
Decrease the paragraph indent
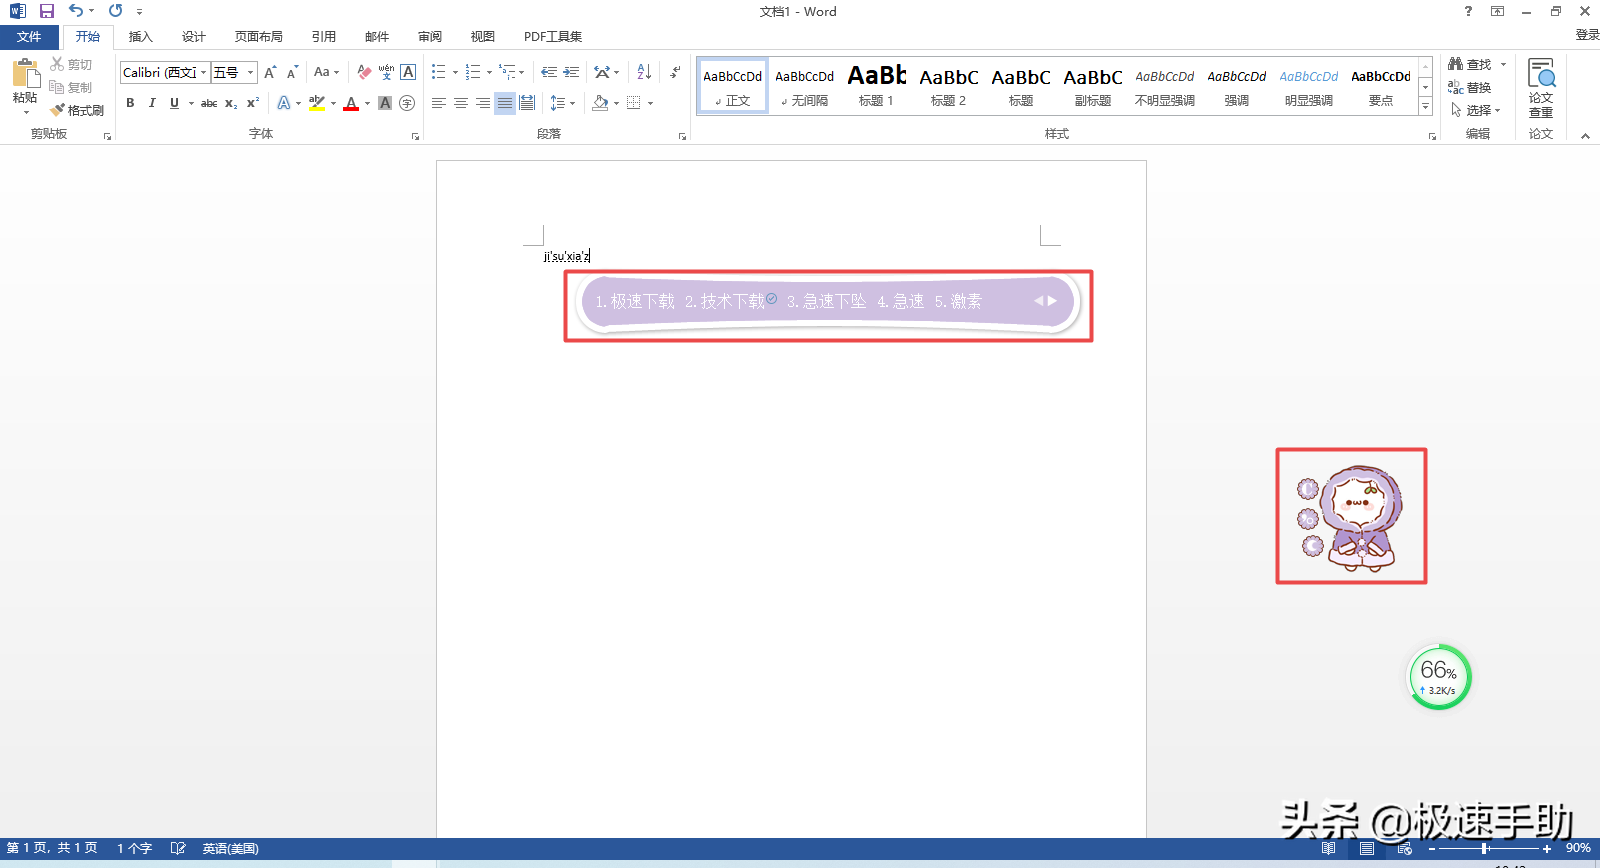(x=549, y=72)
